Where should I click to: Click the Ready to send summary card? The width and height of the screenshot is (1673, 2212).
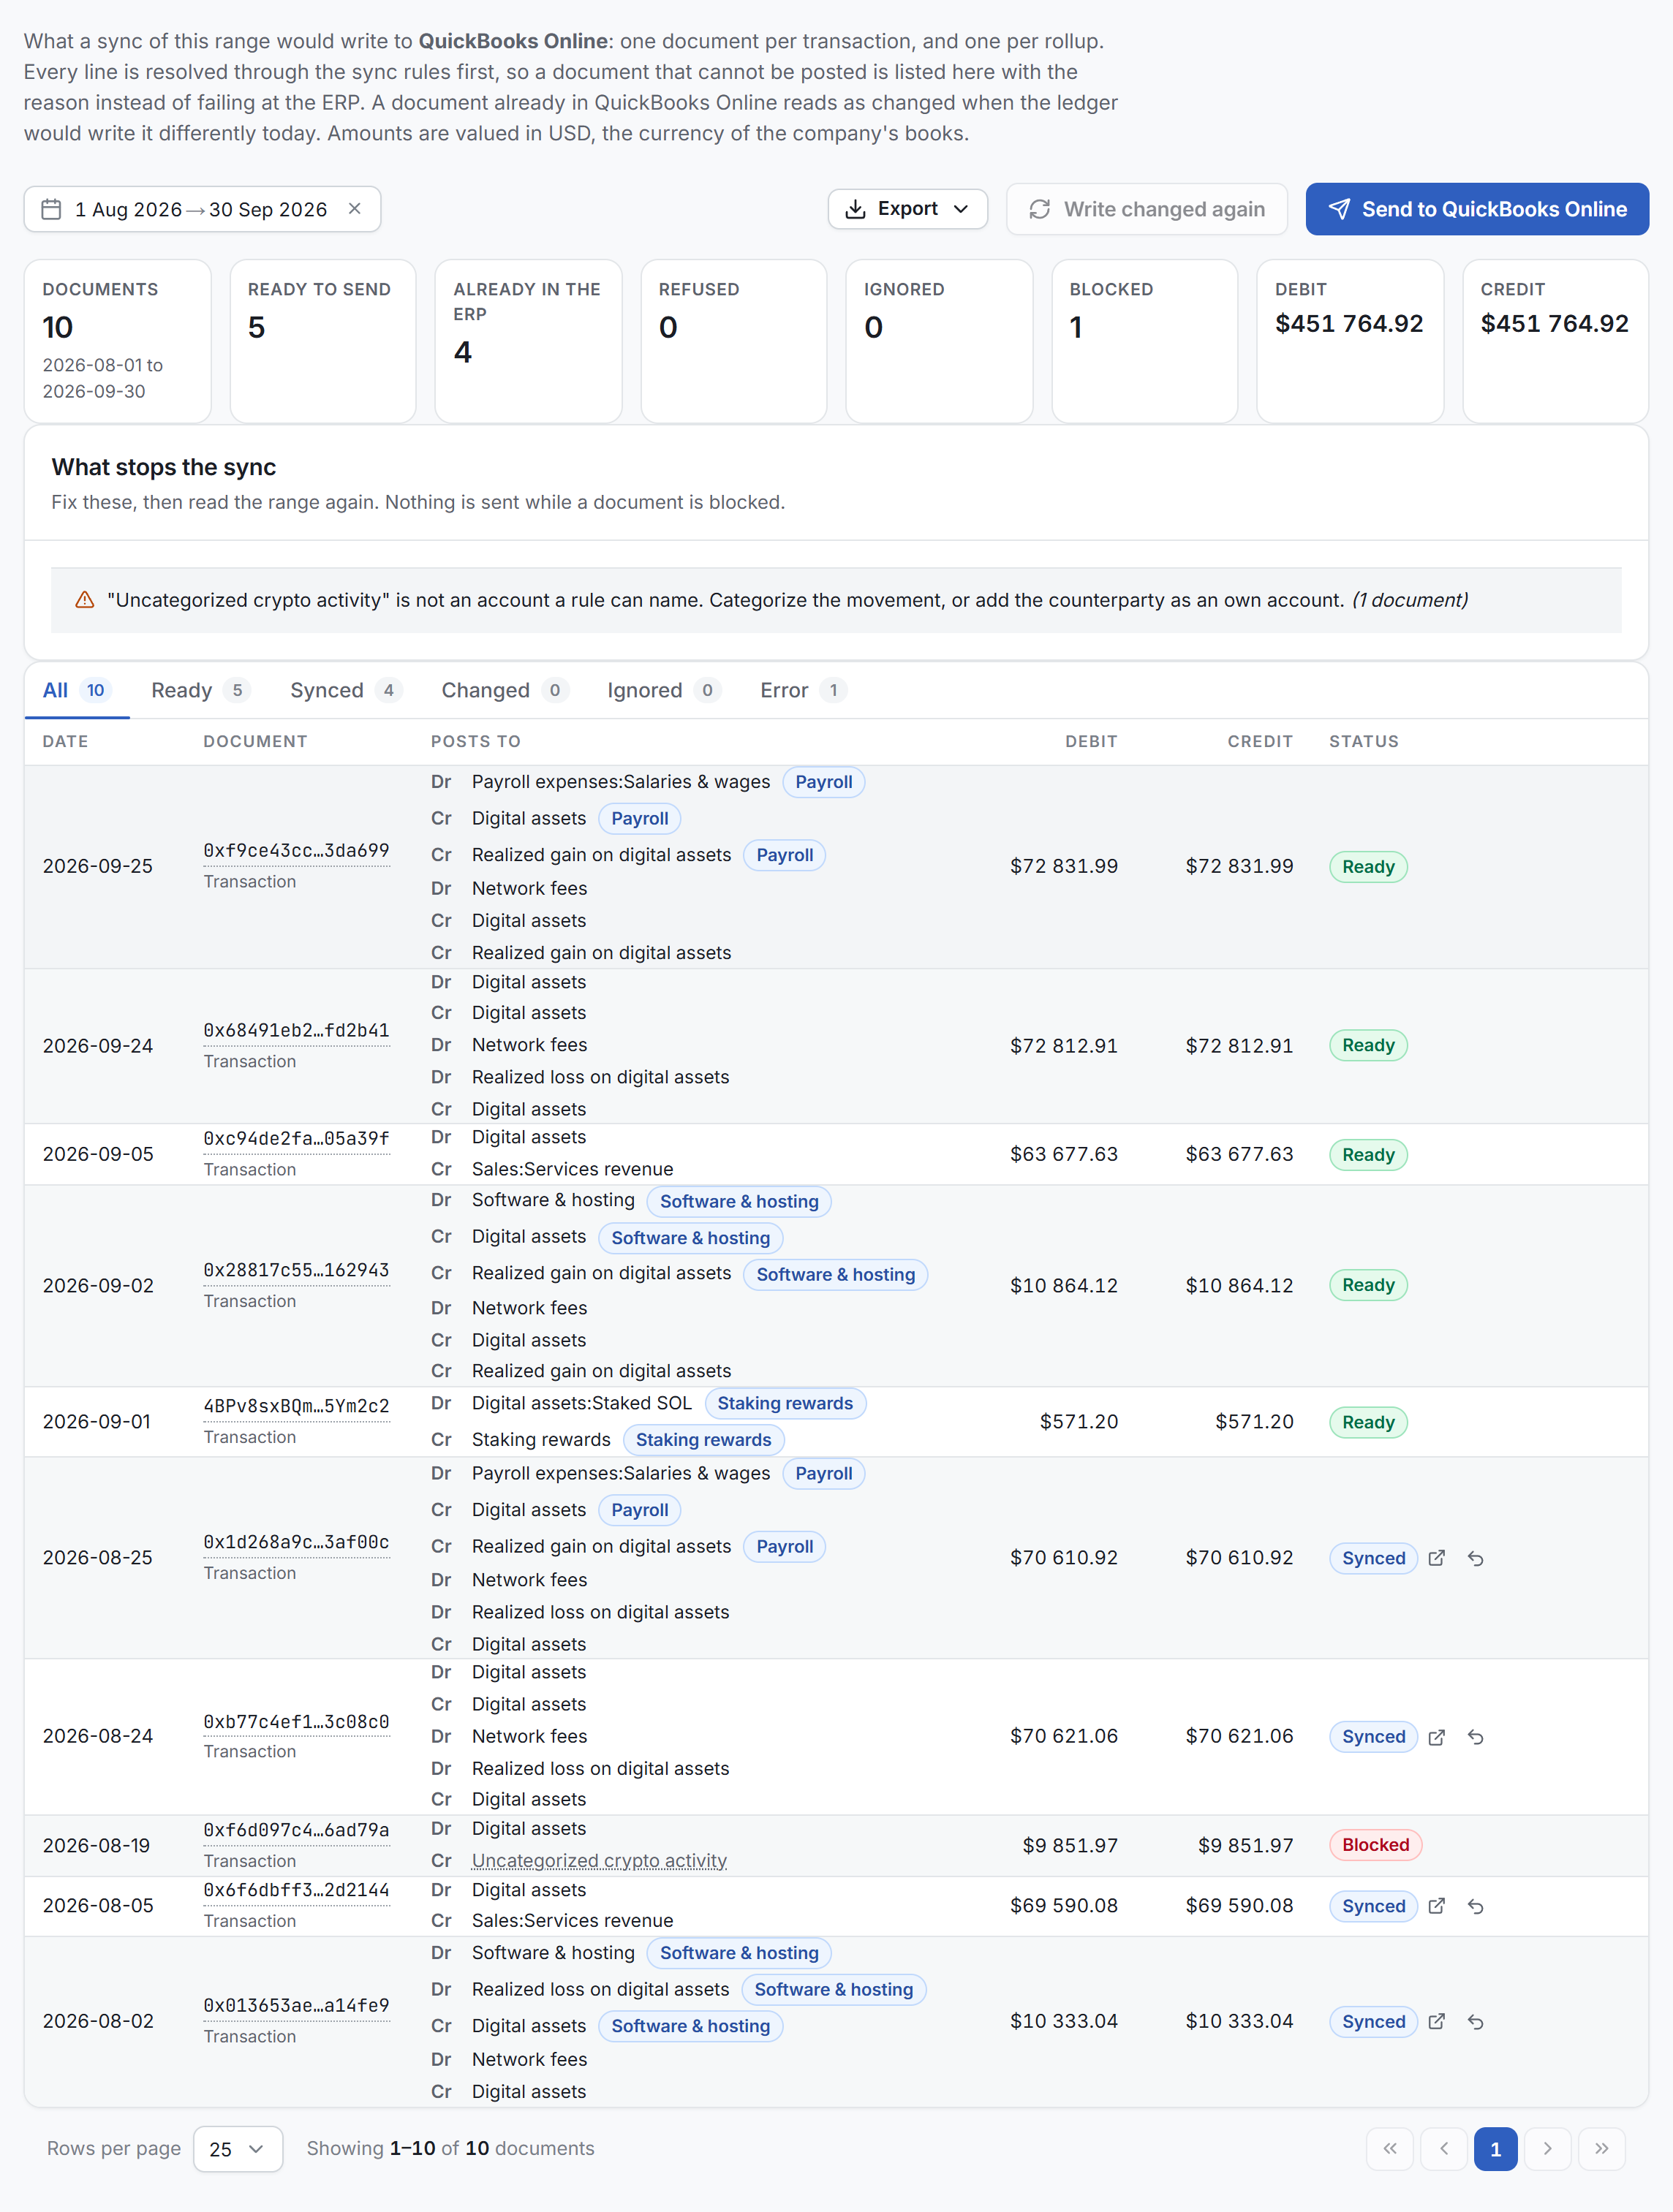tap(323, 341)
